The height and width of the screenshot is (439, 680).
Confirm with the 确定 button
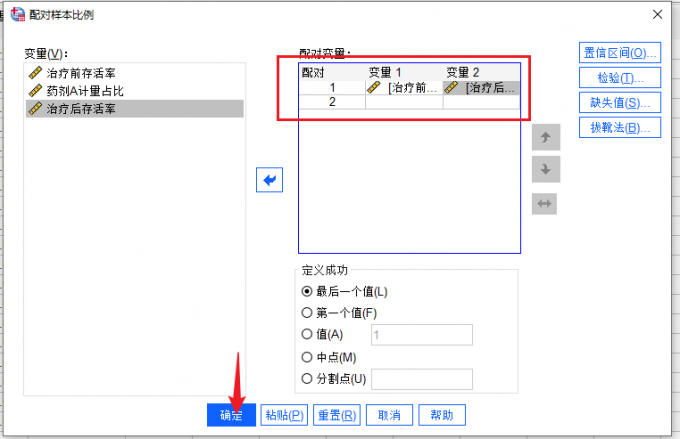point(231,415)
